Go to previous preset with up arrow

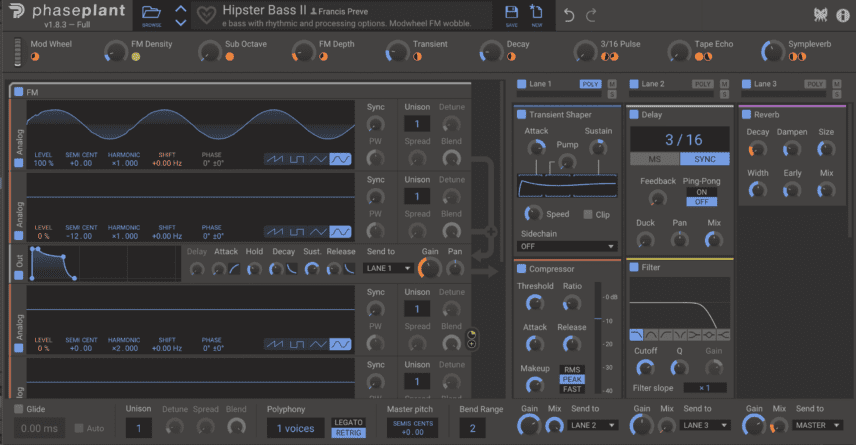(x=181, y=9)
